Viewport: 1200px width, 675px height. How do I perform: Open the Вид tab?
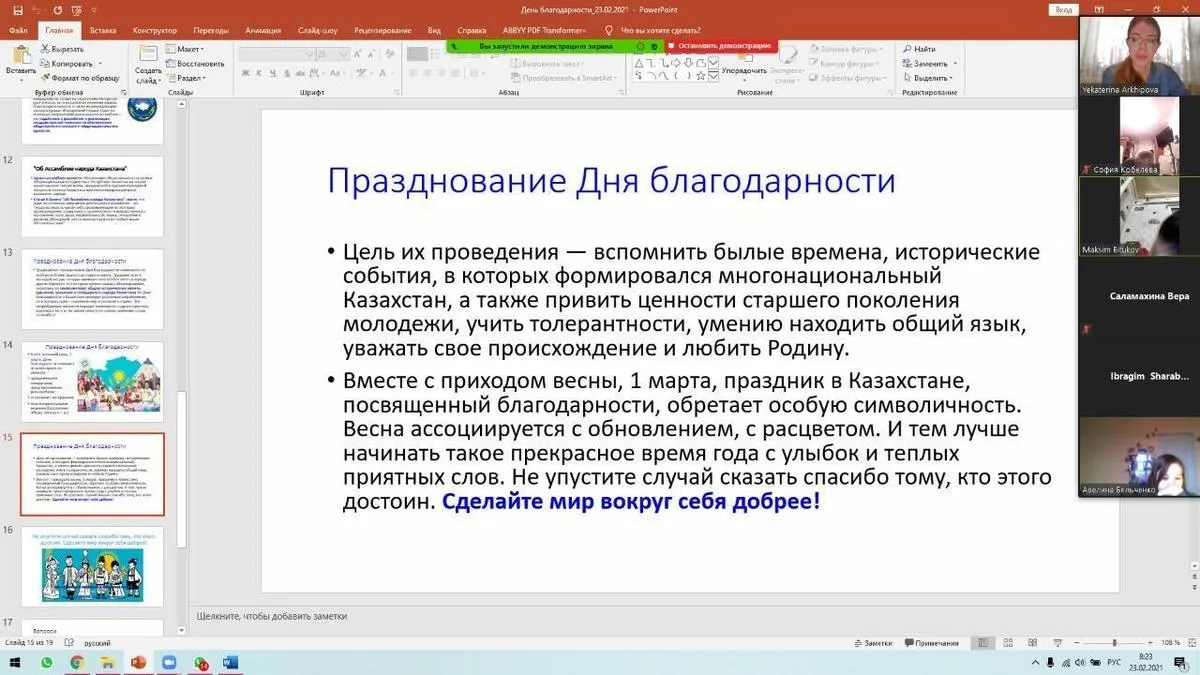[x=434, y=30]
